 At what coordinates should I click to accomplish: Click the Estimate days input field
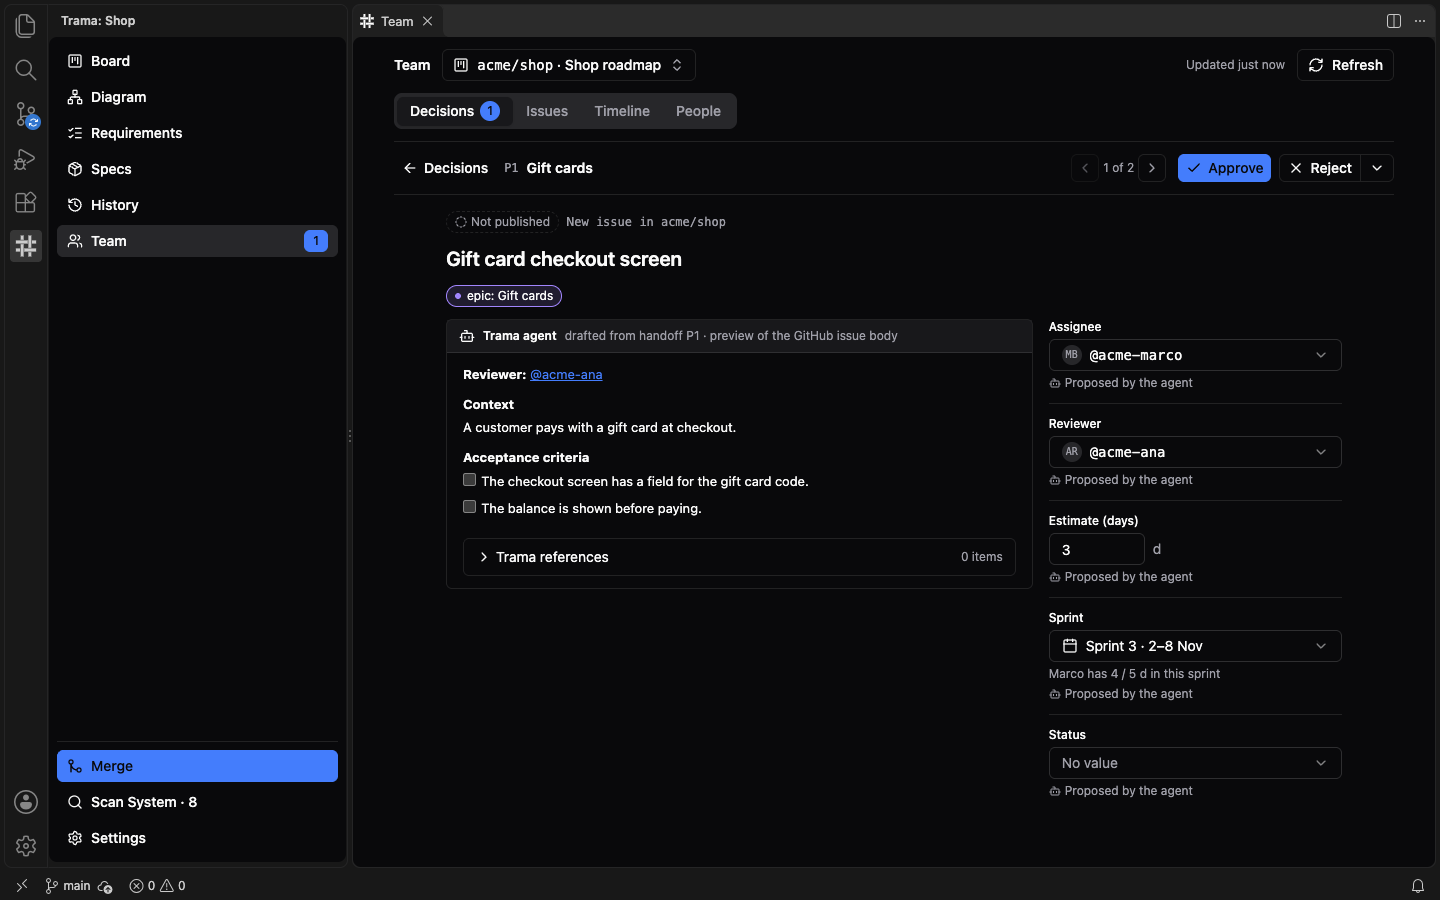(1096, 549)
